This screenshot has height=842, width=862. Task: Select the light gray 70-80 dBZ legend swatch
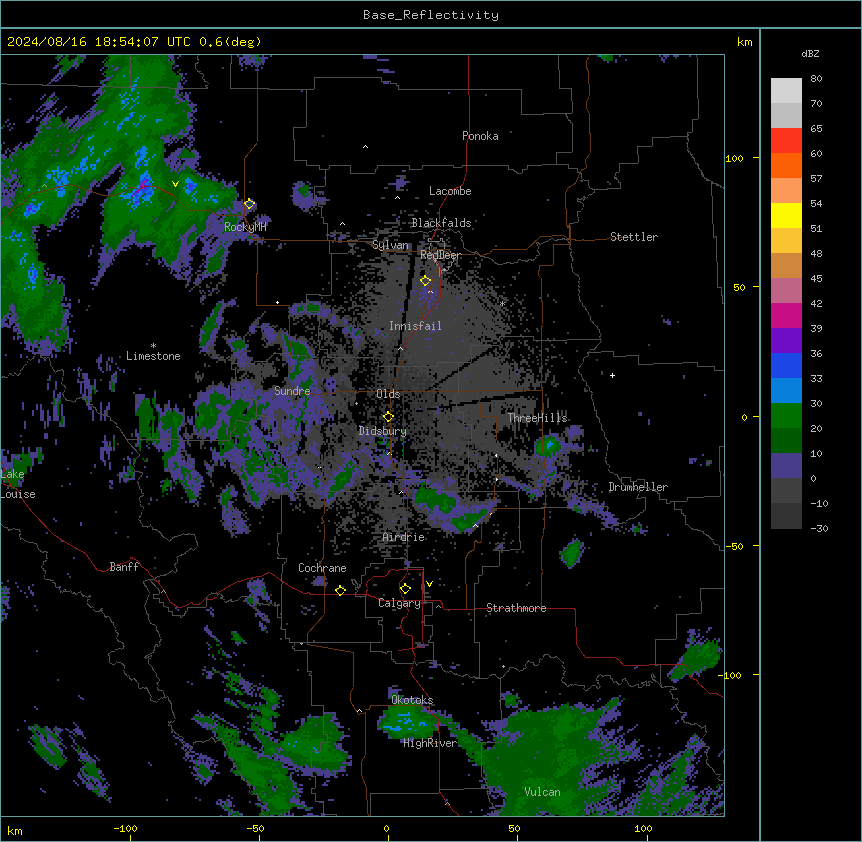click(786, 91)
